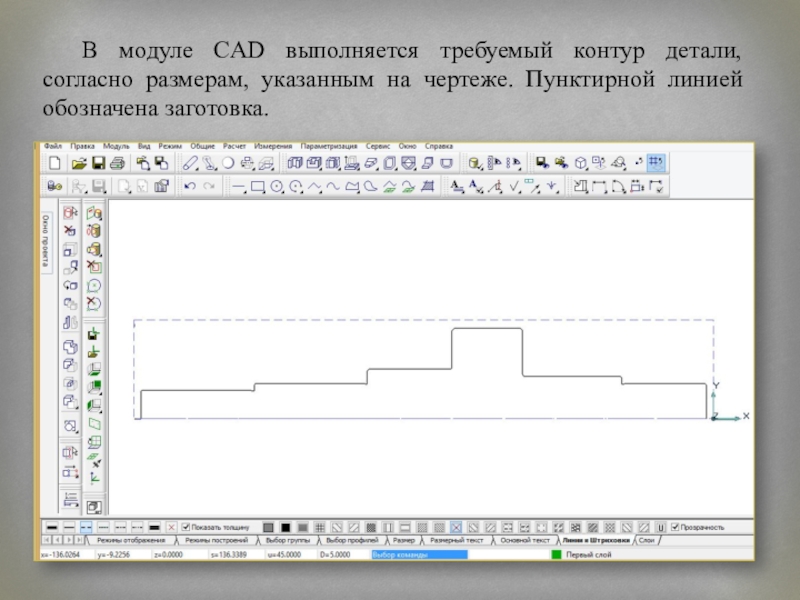Click the Open folder icon
This screenshot has width=800, height=600.
[77, 163]
